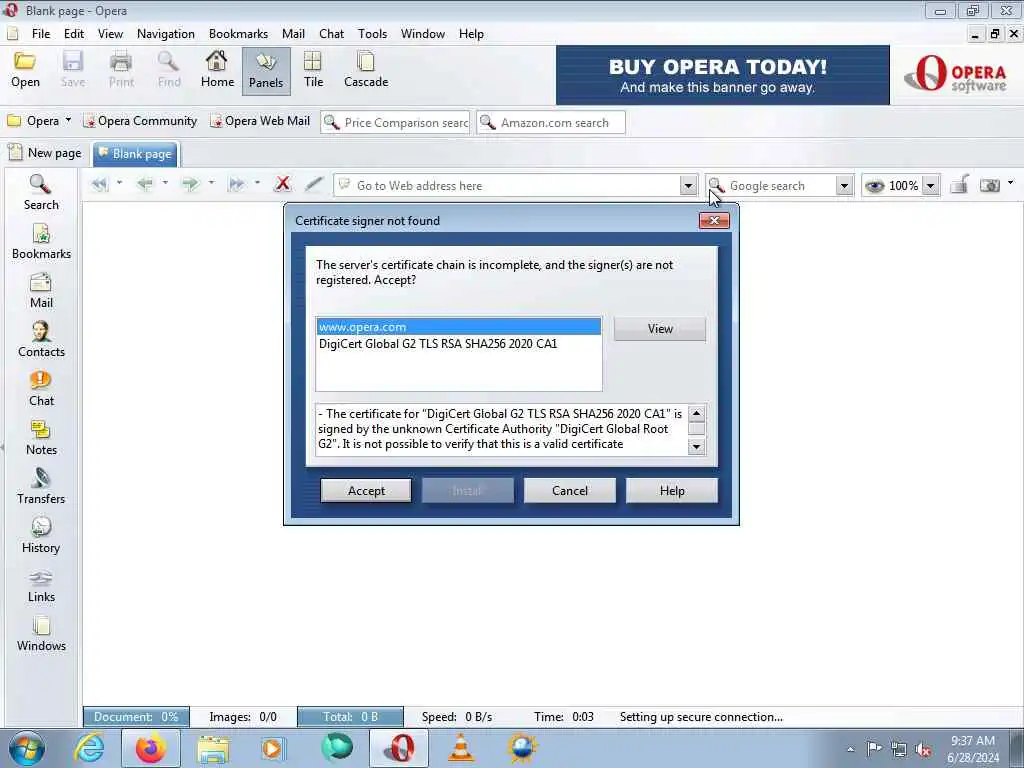Open the Opera Community bookmark link

coord(140,121)
